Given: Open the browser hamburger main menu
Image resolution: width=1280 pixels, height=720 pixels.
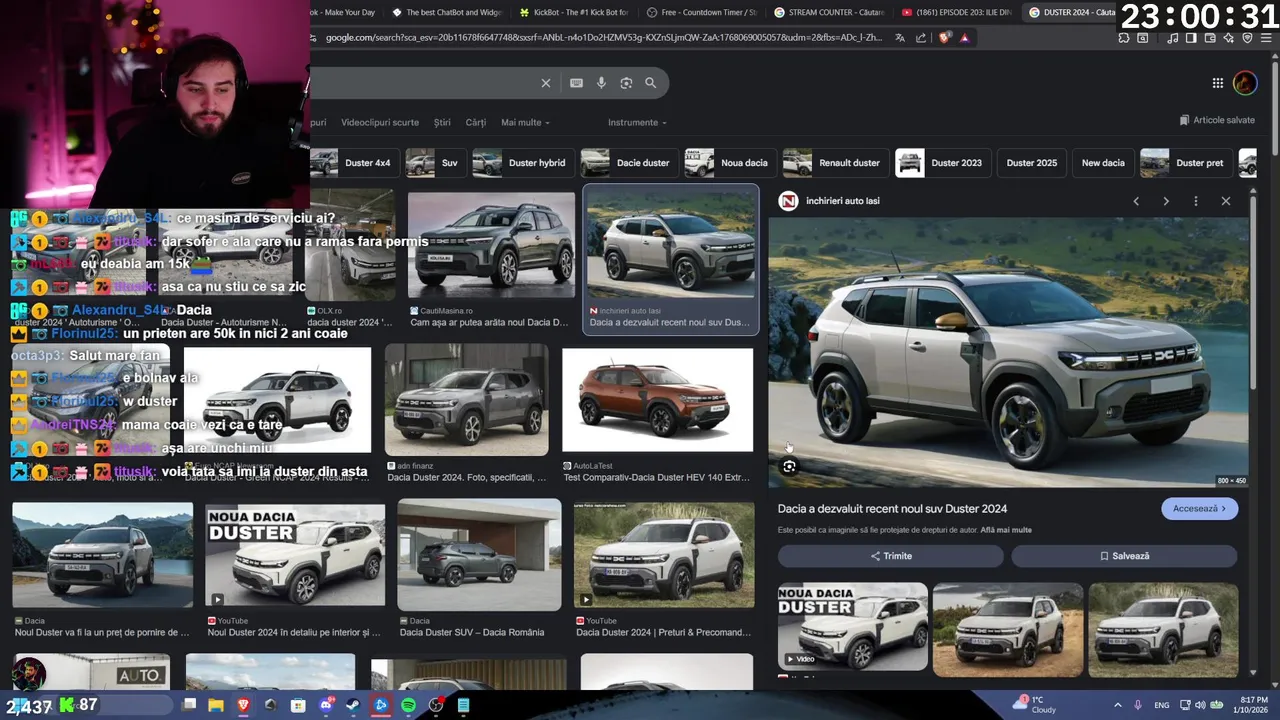Looking at the screenshot, I should pyautogui.click(x=1266, y=38).
